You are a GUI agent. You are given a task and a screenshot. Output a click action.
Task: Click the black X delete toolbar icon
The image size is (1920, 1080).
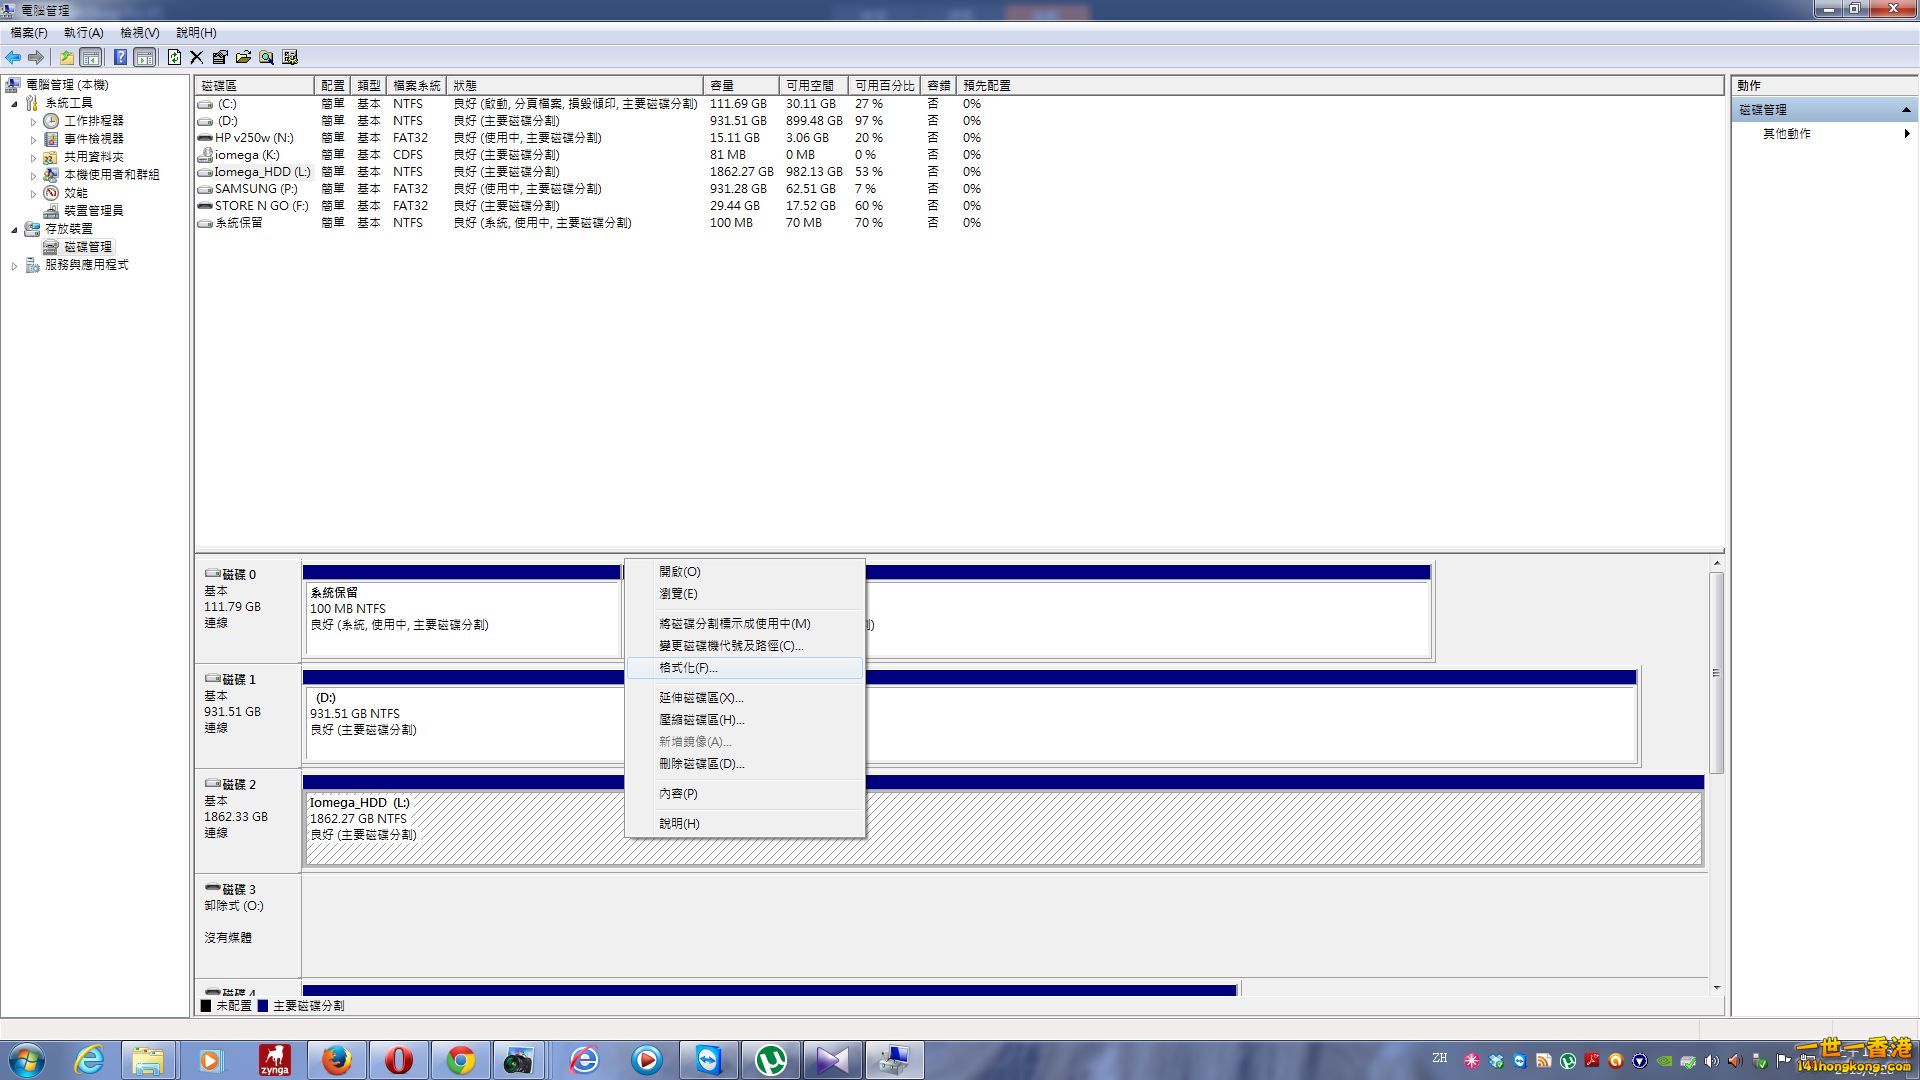pos(196,57)
